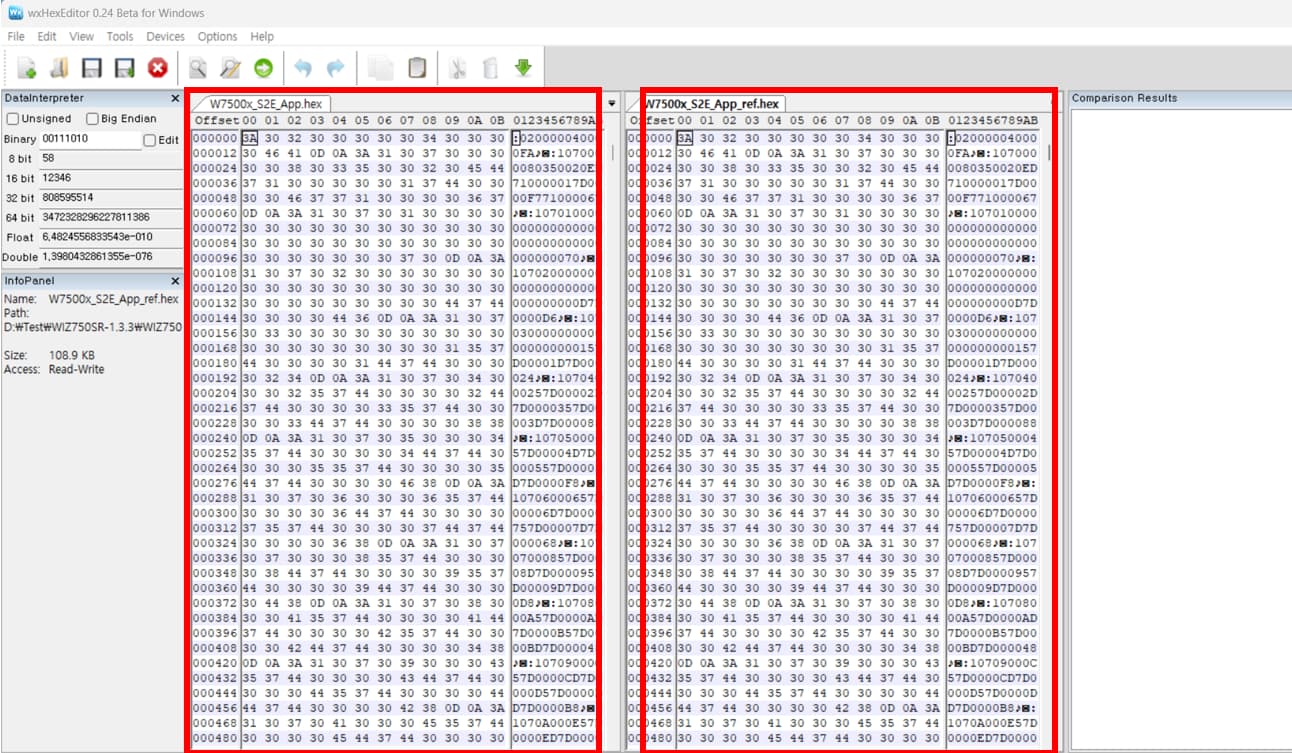
Task: Save the file using first floppy icon
Action: [x=92, y=68]
